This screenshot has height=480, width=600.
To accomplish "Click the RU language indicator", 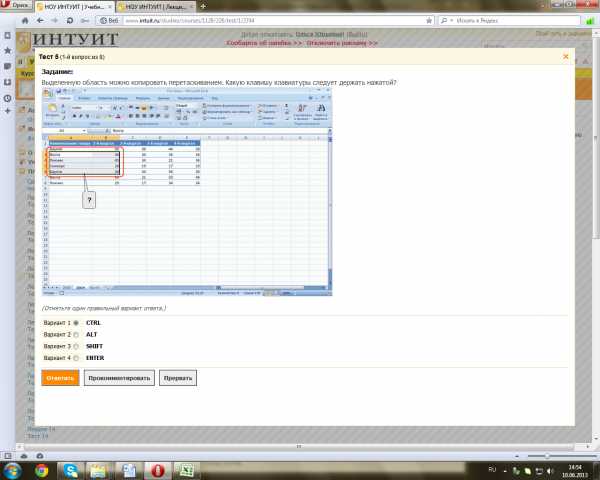I will 492,469.
